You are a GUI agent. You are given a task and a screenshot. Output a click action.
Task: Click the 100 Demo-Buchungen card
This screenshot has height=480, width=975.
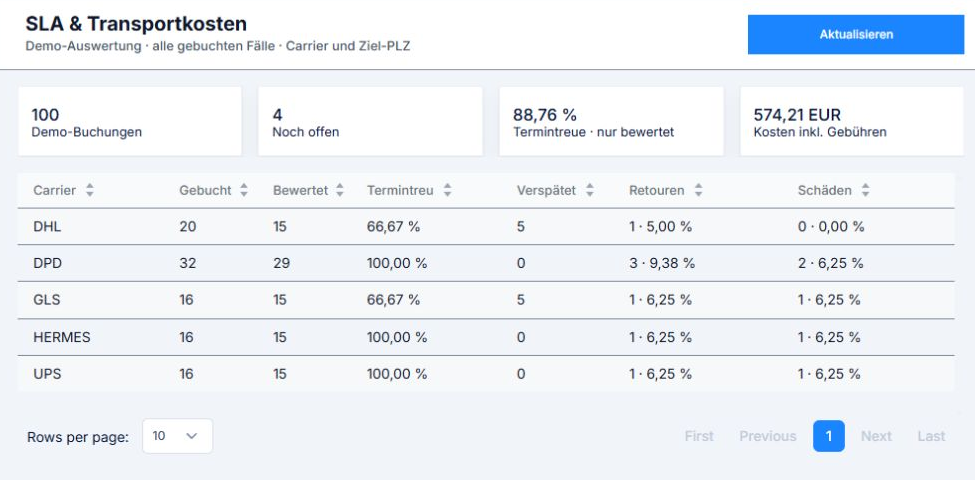point(129,121)
